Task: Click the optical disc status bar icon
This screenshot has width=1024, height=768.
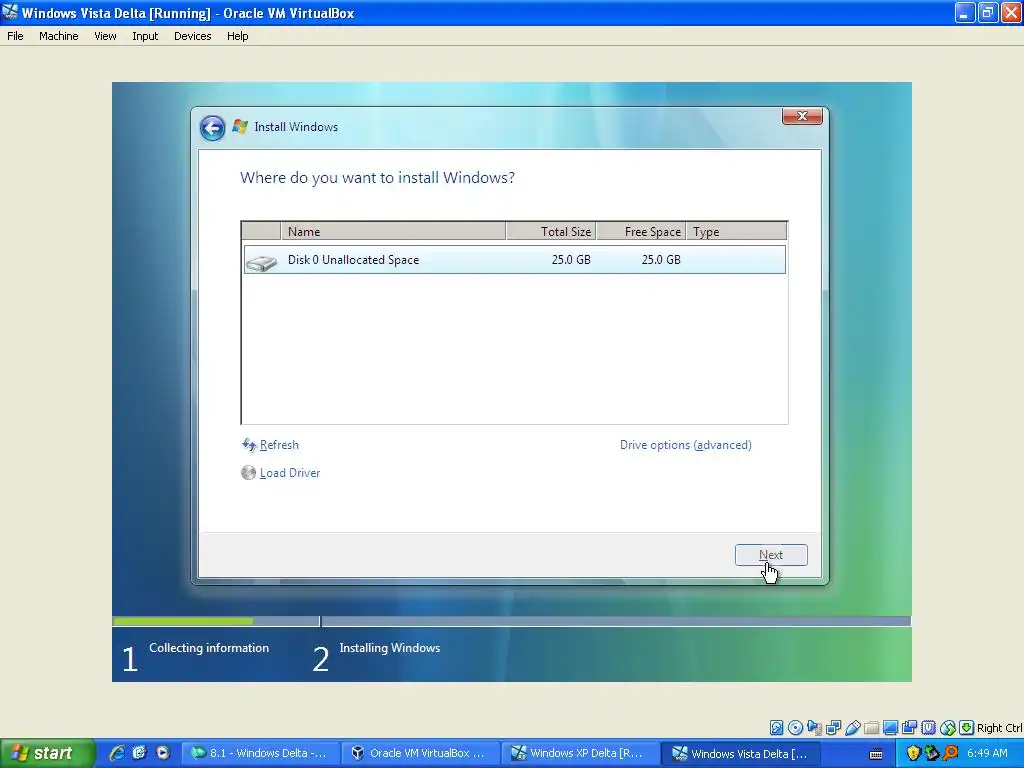Action: pyautogui.click(x=795, y=728)
